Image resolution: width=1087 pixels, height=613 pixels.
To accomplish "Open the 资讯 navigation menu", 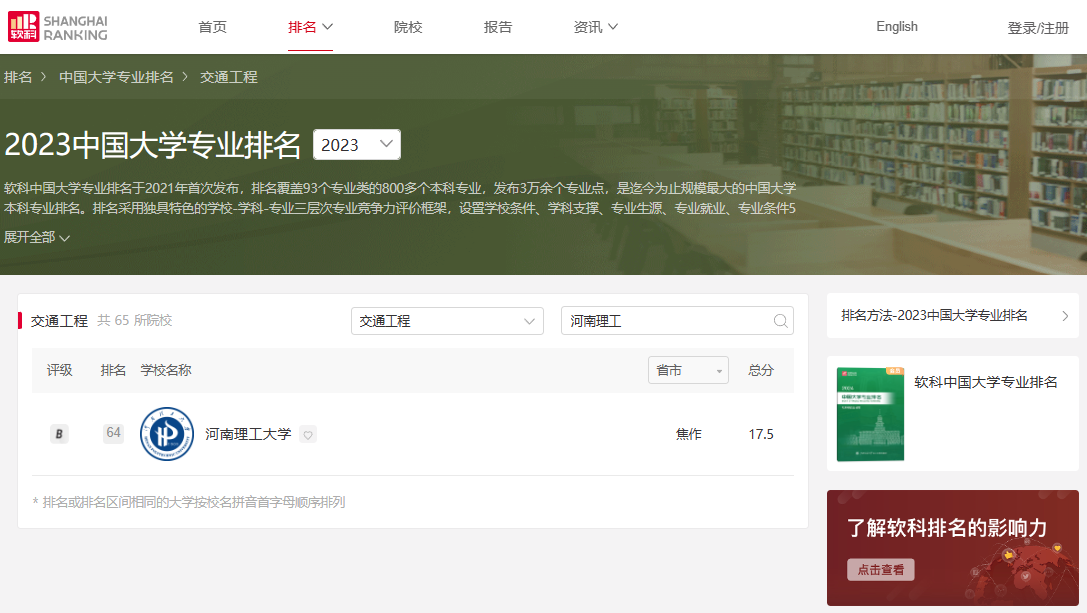I will [x=596, y=27].
